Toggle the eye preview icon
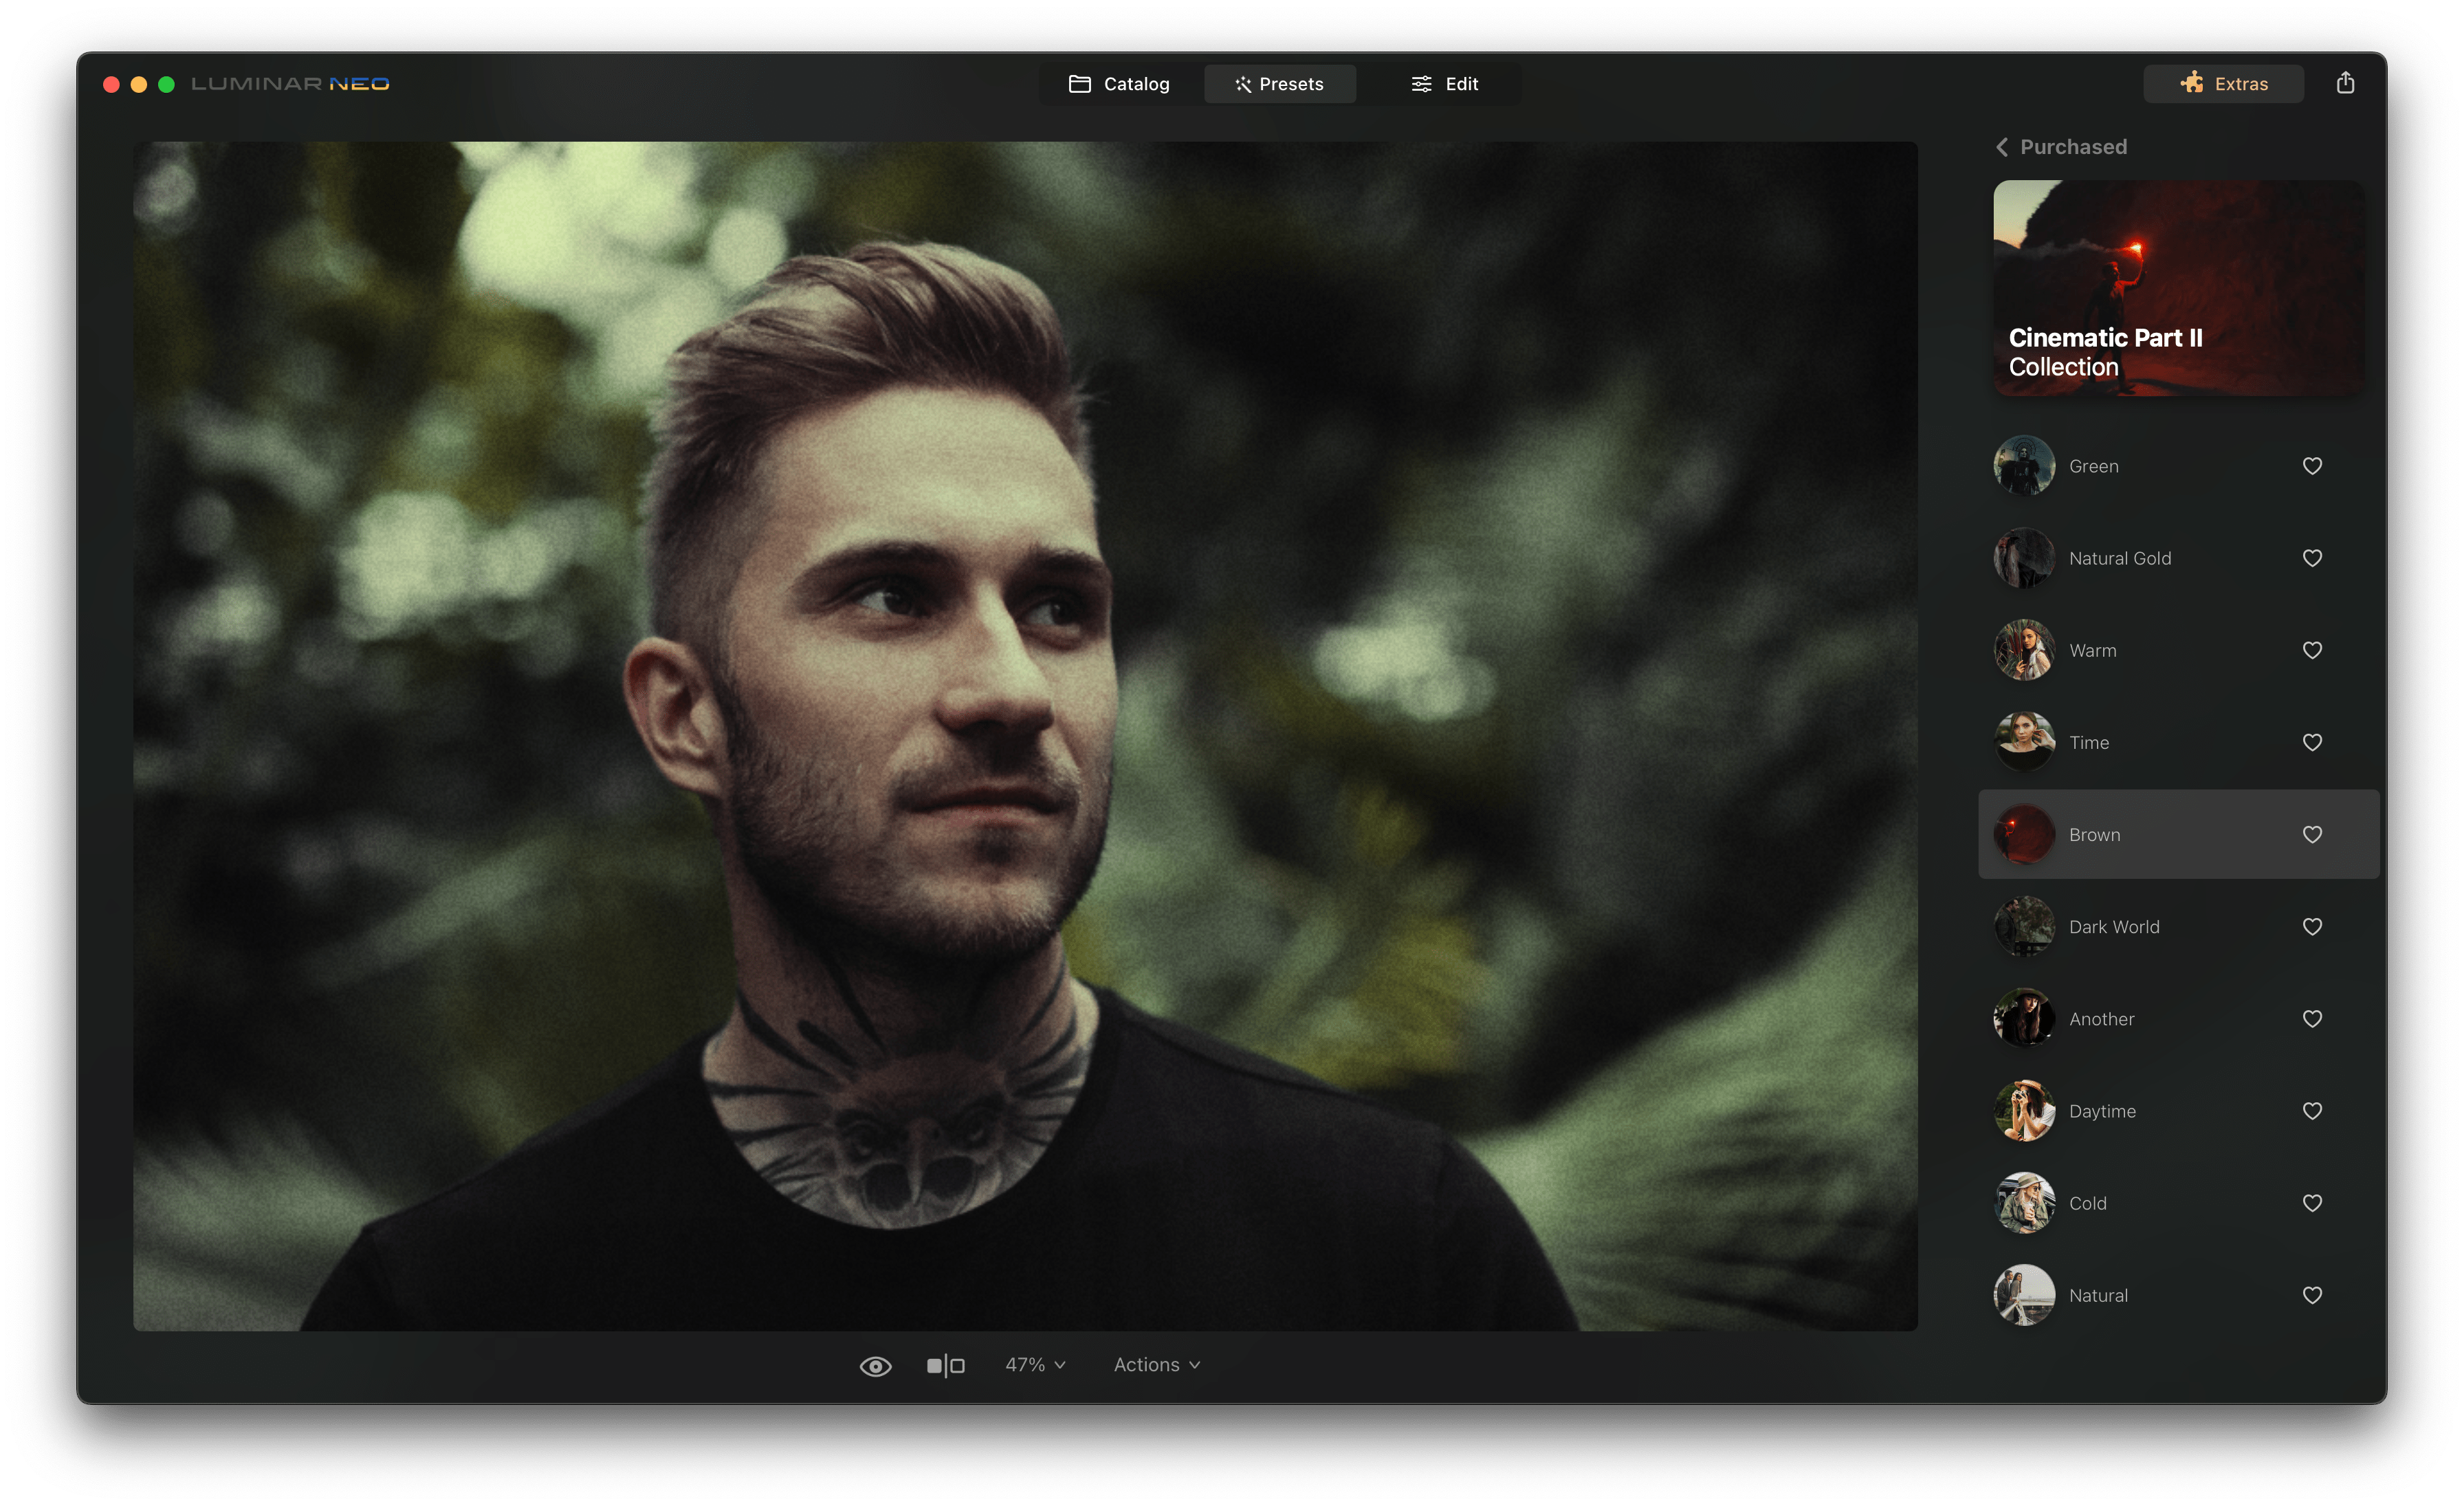Screen dimensions: 2464x1506 point(875,1366)
